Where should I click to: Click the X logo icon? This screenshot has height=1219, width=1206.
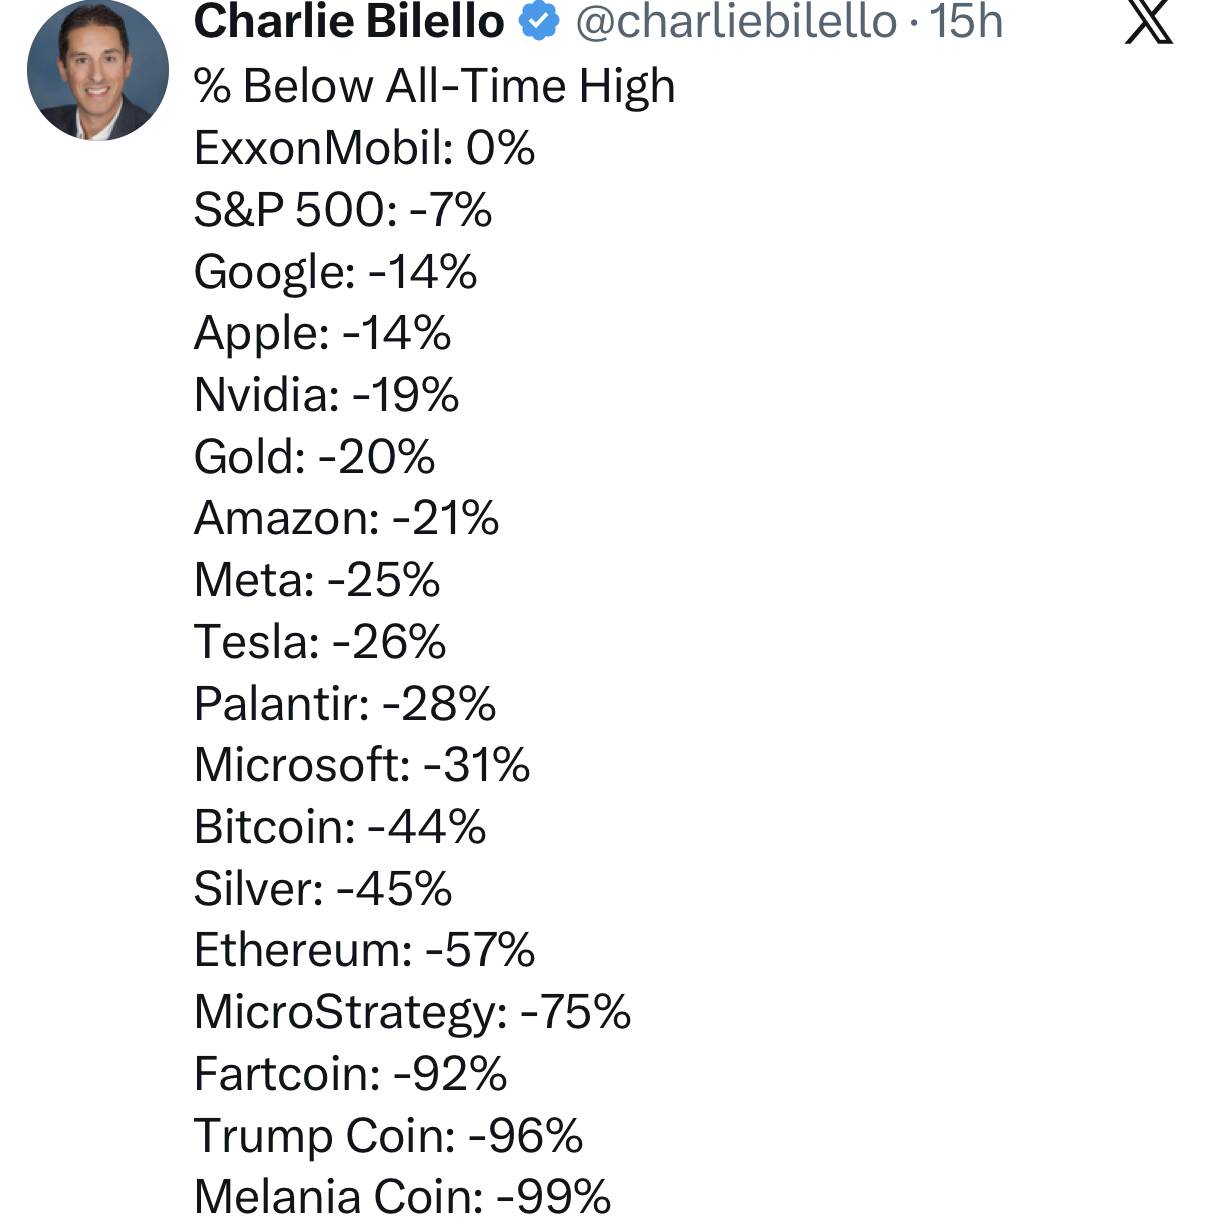point(1147,22)
